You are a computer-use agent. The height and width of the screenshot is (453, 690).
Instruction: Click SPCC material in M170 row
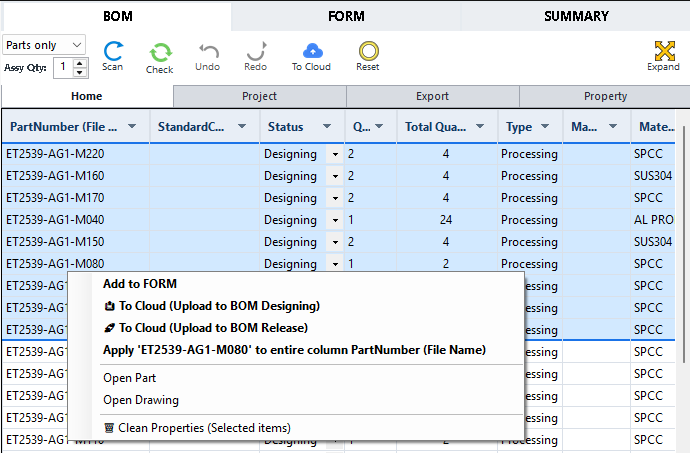(x=653, y=198)
